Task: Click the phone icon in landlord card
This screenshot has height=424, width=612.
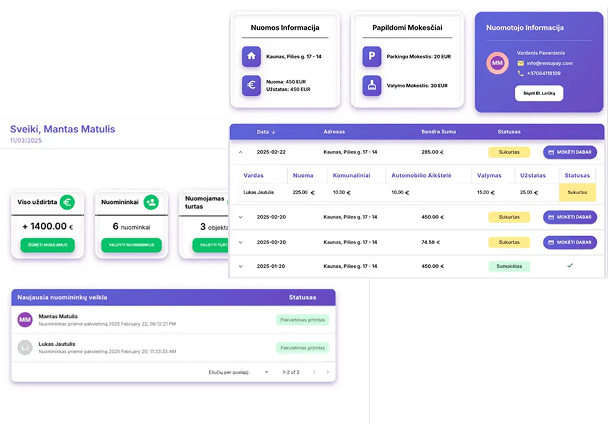Action: (x=520, y=73)
